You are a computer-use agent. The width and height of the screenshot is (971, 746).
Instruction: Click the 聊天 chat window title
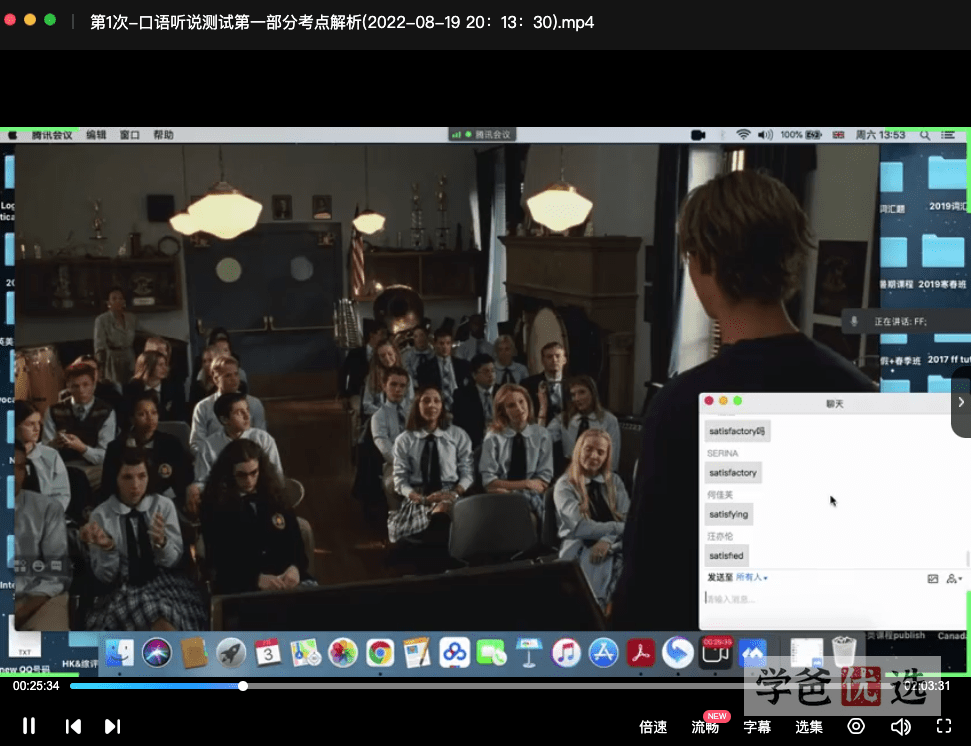(834, 404)
